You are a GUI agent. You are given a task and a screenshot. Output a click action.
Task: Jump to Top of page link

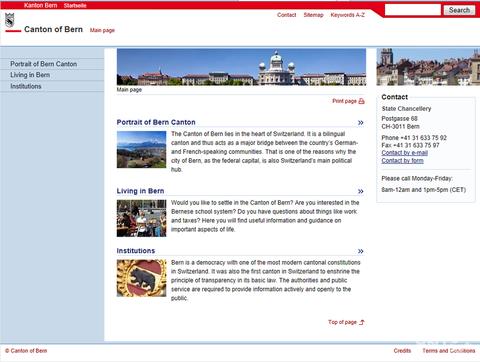pos(342,322)
